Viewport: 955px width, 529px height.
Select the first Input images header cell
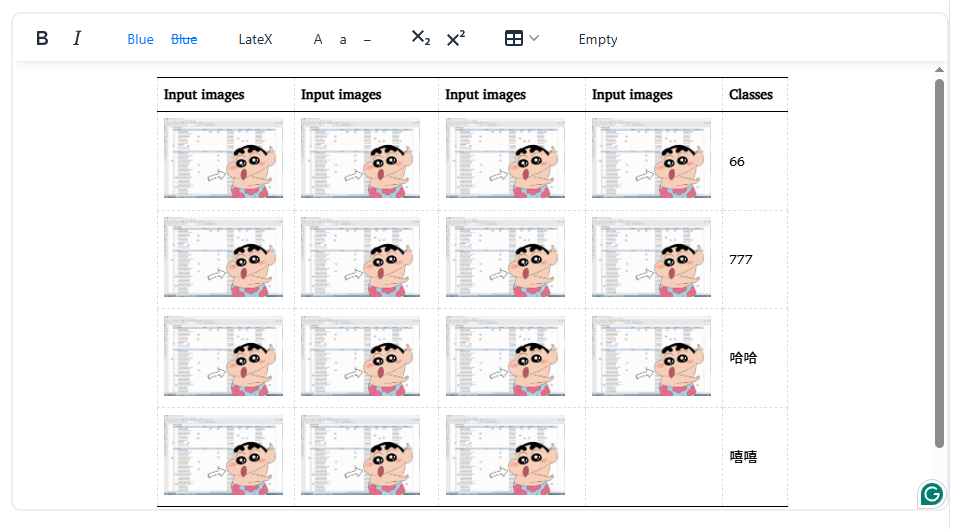(x=226, y=94)
